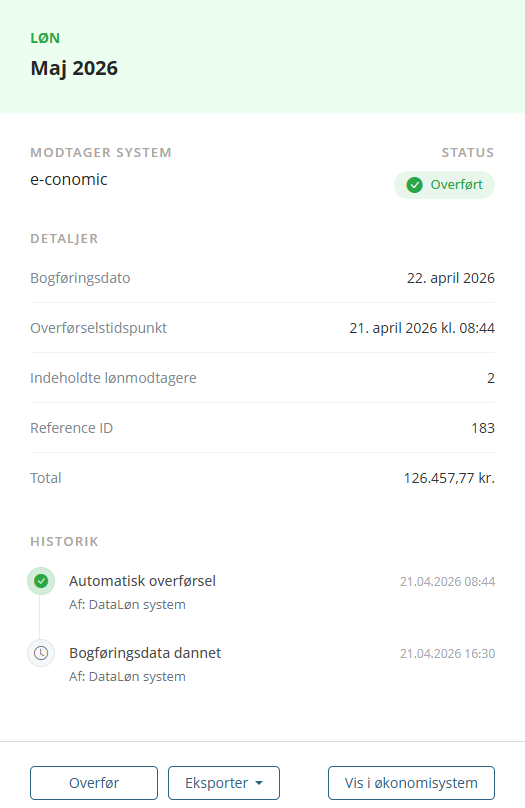This screenshot has height=808, width=525.
Task: Open the Eksporter dropdown arrow
Action: tap(259, 783)
